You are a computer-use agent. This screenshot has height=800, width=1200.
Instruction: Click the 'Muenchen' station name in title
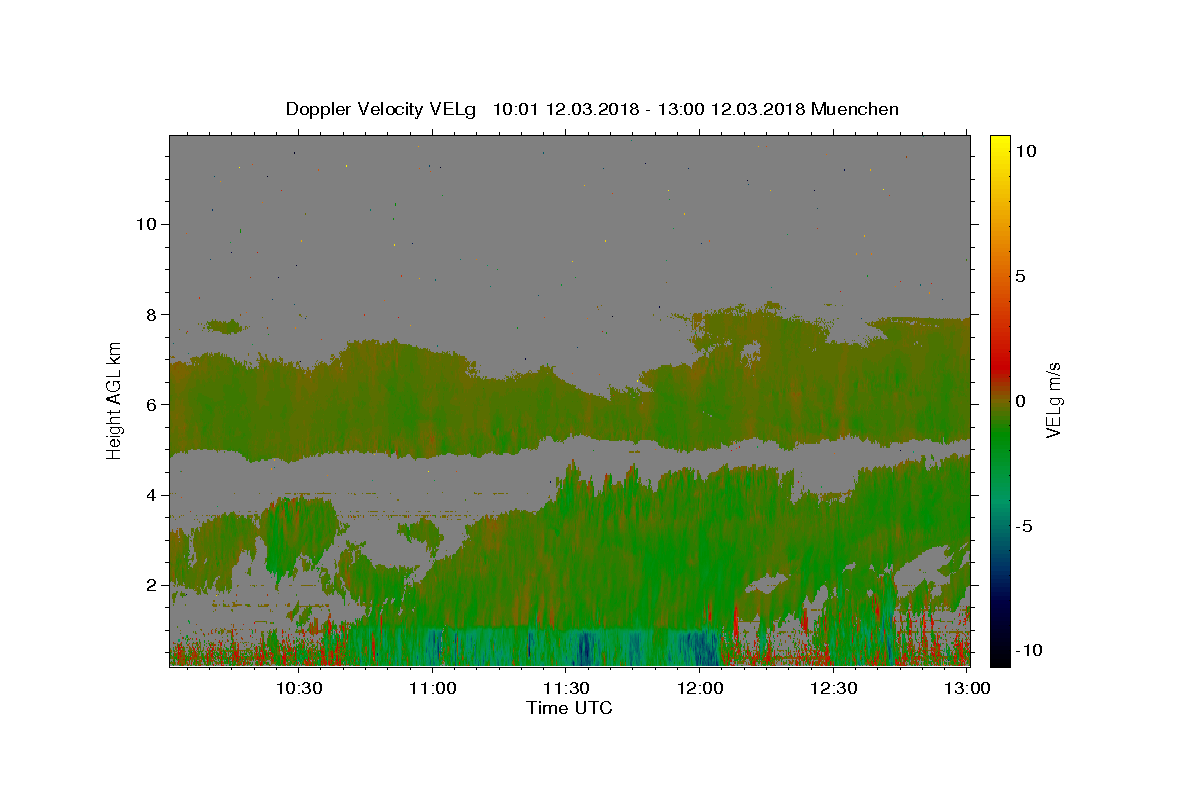click(855, 109)
